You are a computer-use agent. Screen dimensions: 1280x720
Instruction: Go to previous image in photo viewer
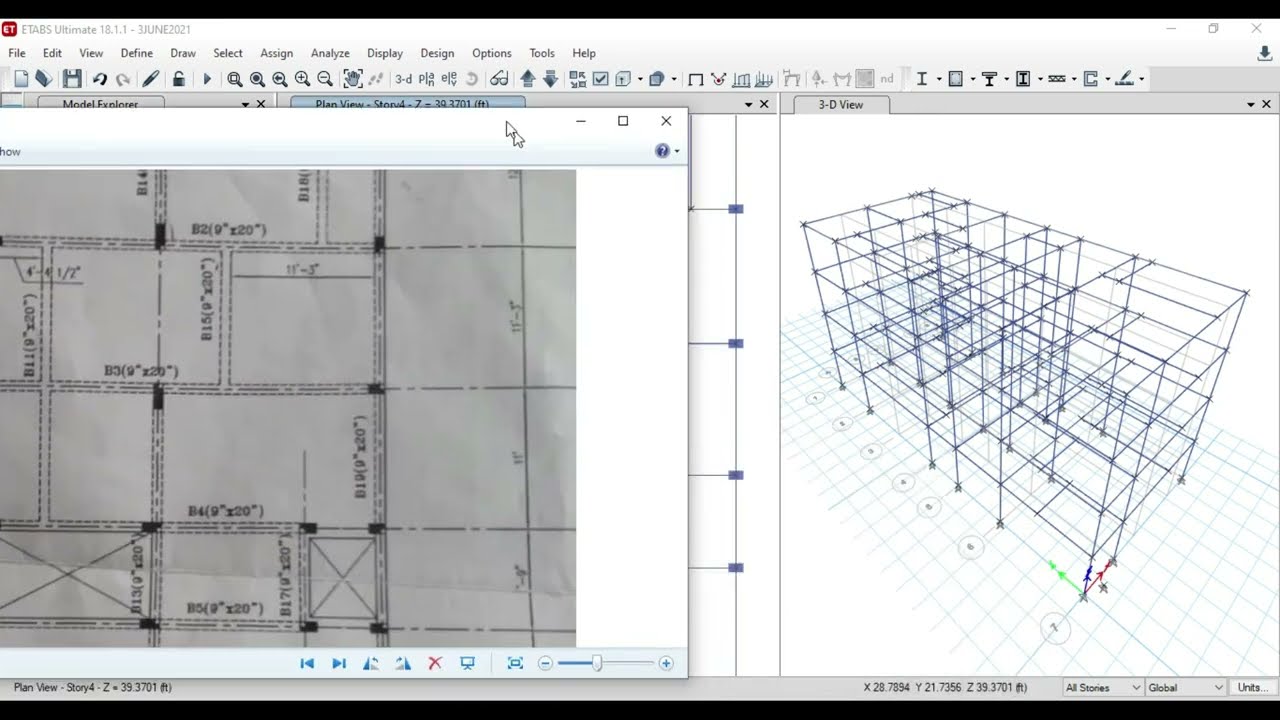click(307, 663)
